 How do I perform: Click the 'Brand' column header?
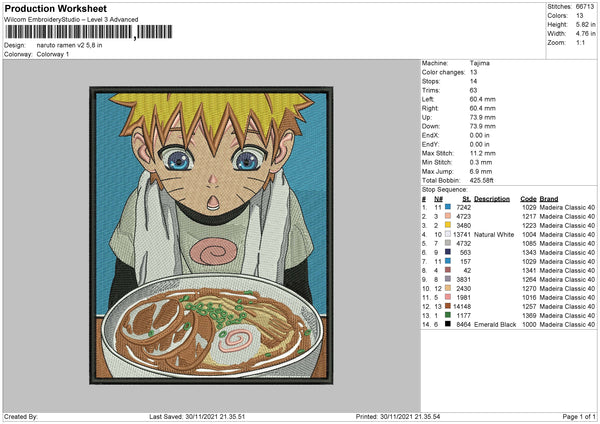(549, 199)
